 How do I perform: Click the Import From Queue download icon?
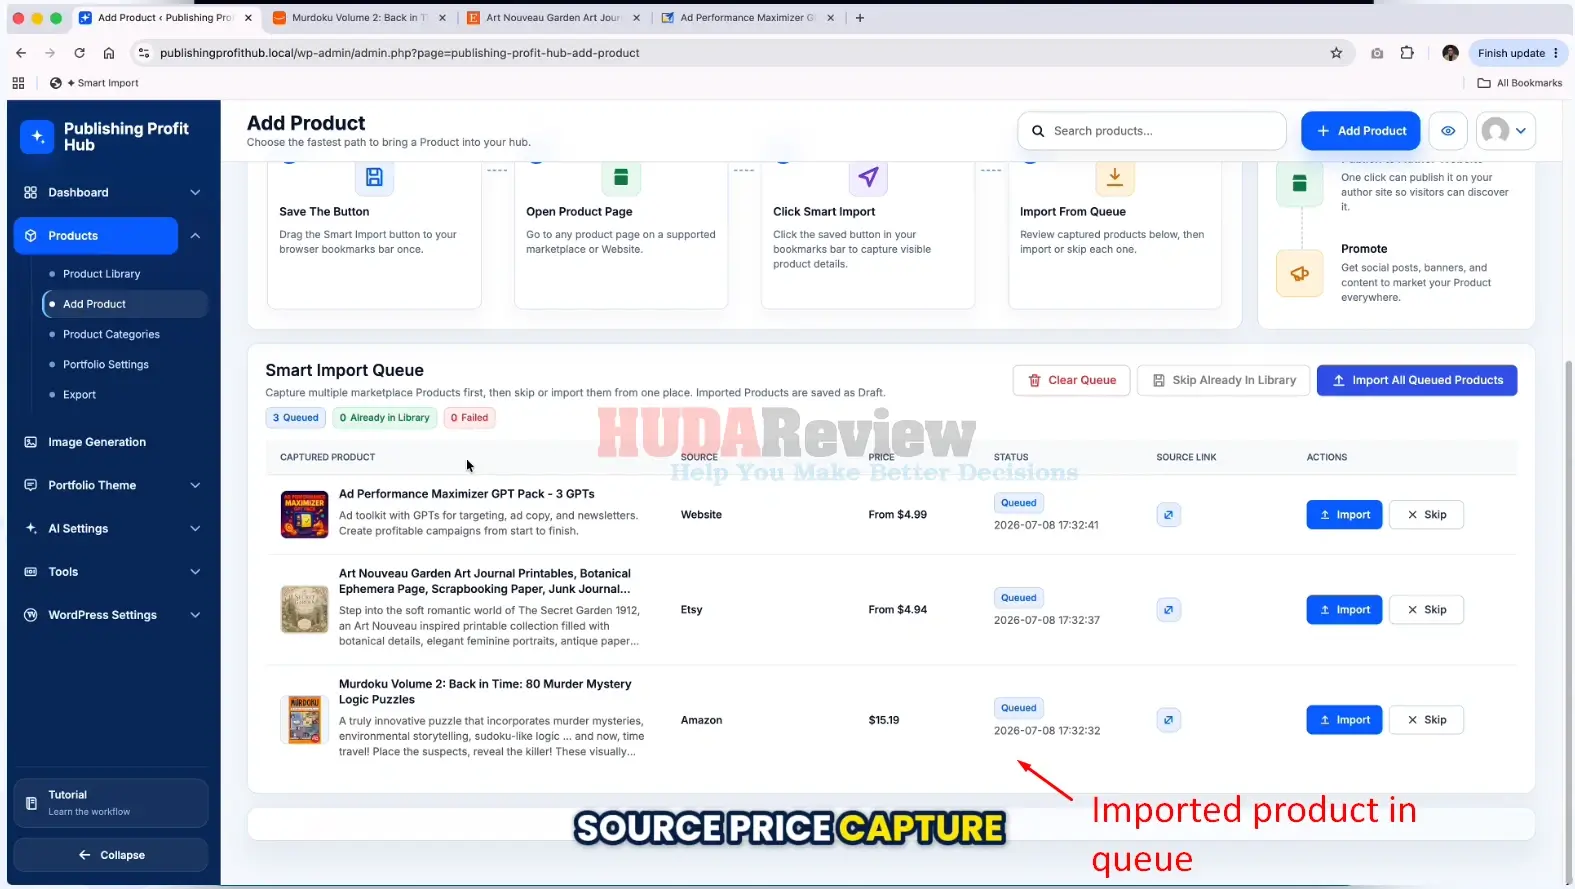1115,177
